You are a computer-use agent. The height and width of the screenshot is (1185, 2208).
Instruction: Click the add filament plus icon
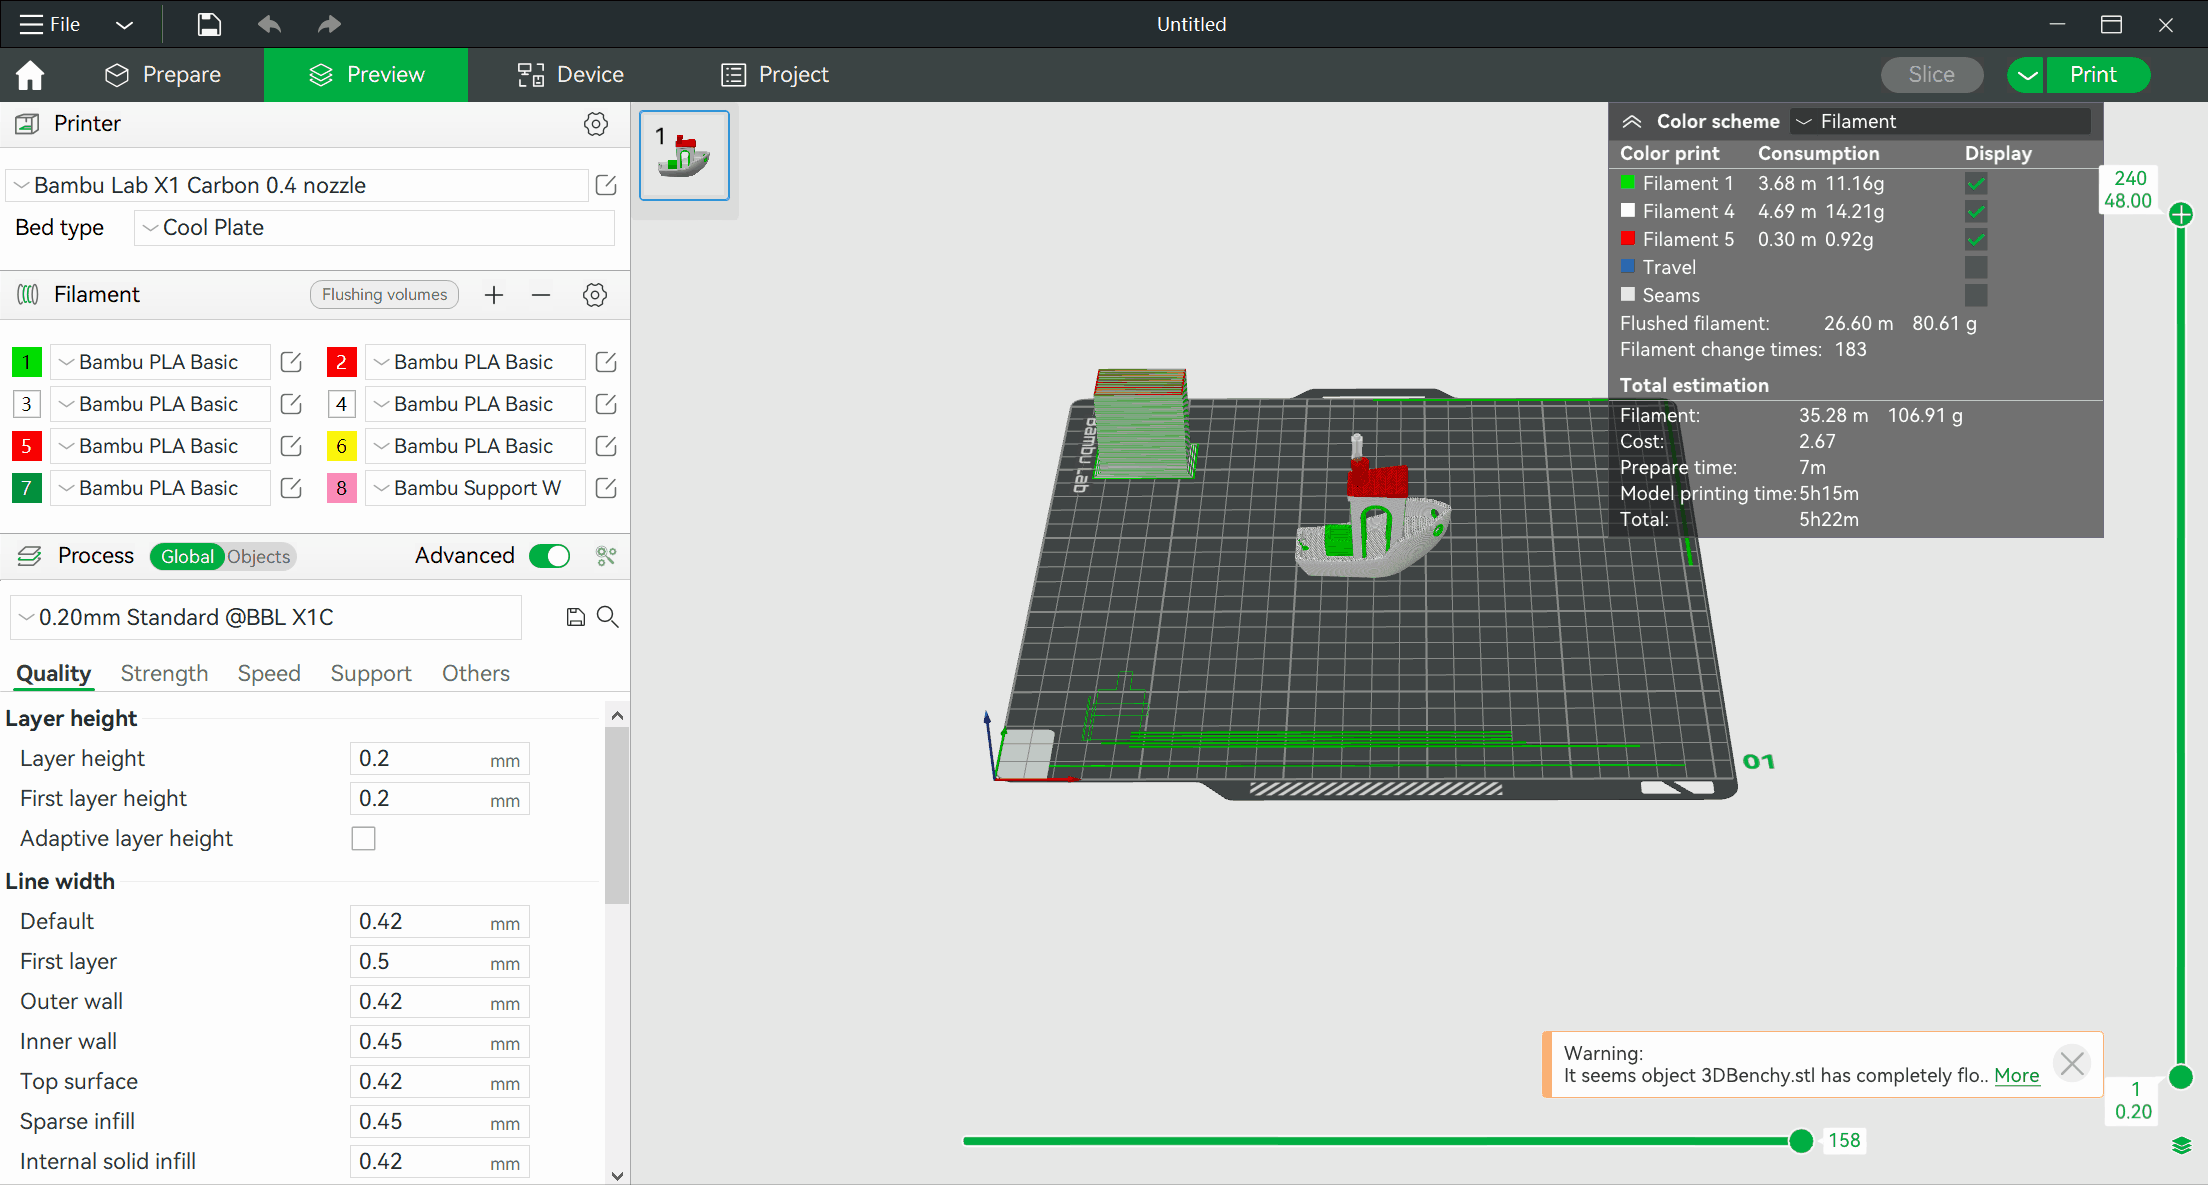click(494, 294)
